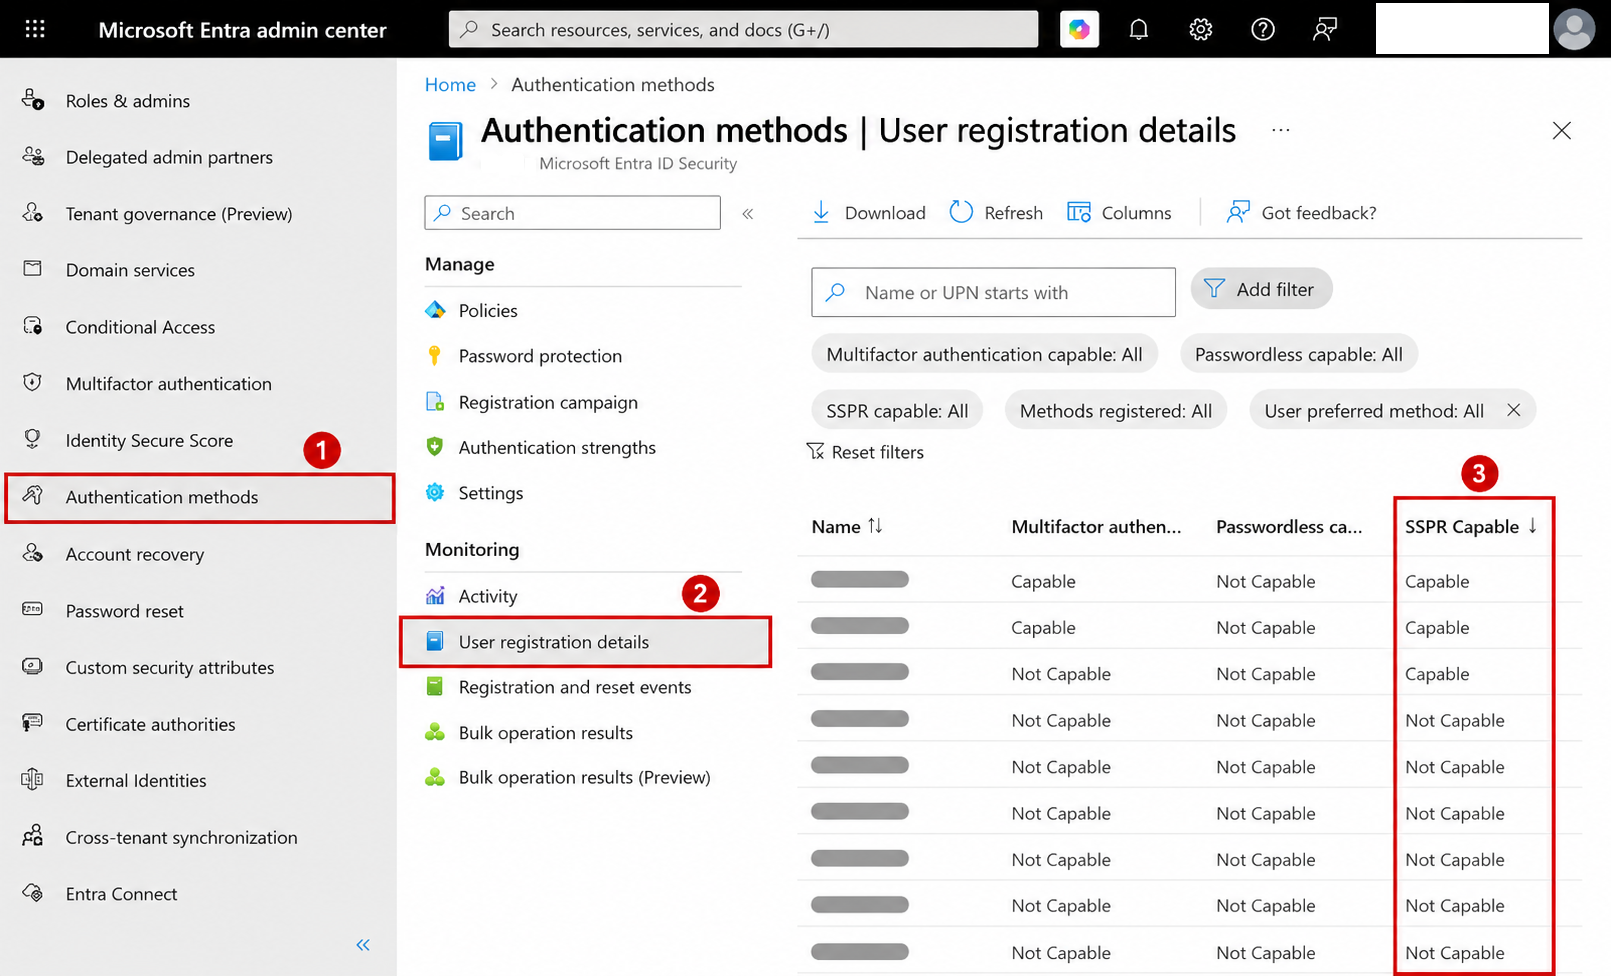Close the Authentication methods blade
Screen dimensions: 1611x976
click(x=1561, y=131)
